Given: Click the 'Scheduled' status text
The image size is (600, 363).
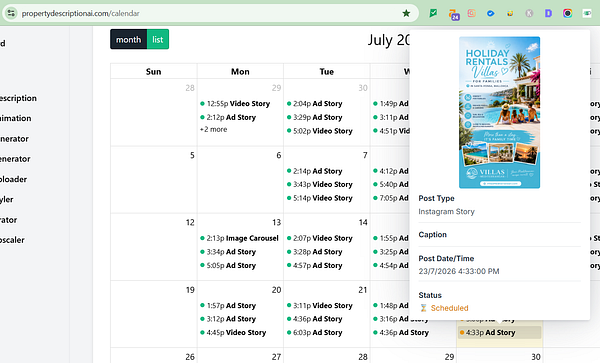Looking at the screenshot, I should tap(450, 308).
